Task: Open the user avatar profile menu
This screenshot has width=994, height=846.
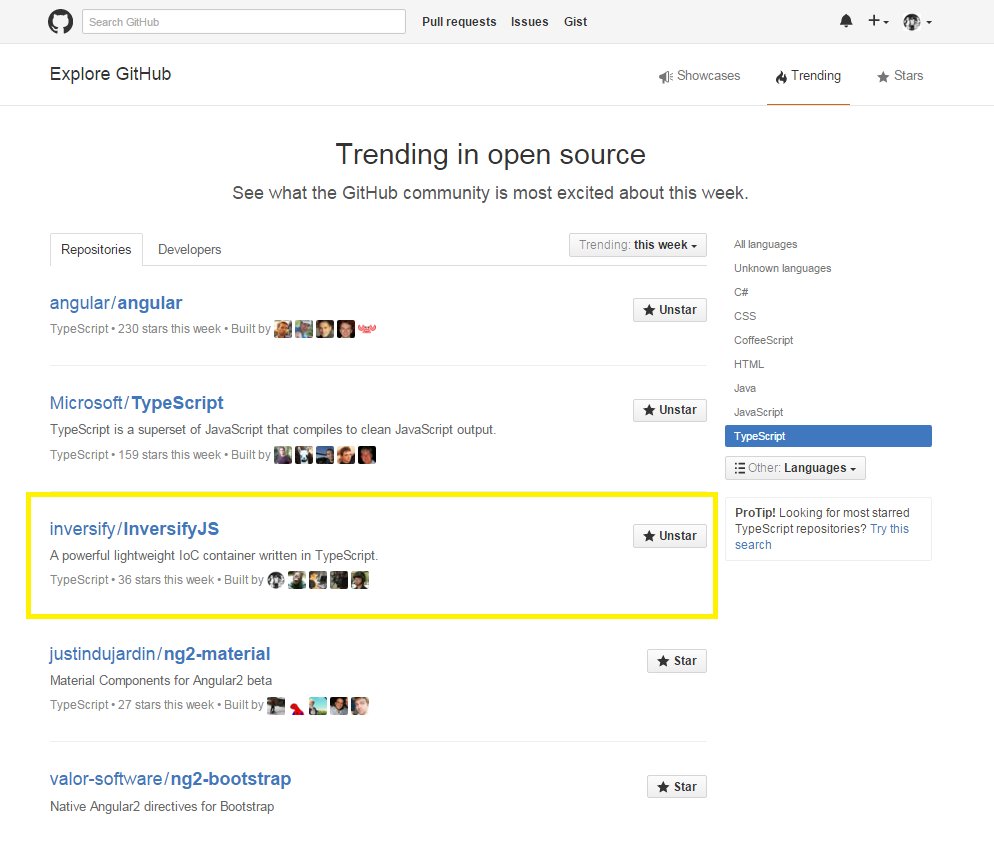Action: [917, 22]
